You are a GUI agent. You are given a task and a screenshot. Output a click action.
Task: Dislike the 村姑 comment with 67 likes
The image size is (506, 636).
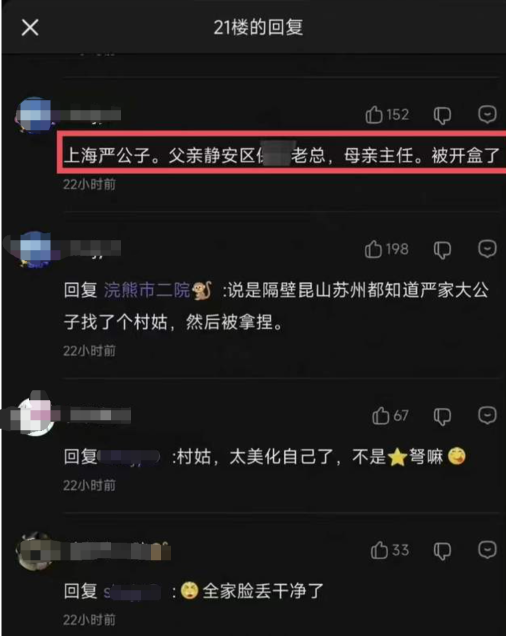[442, 417]
